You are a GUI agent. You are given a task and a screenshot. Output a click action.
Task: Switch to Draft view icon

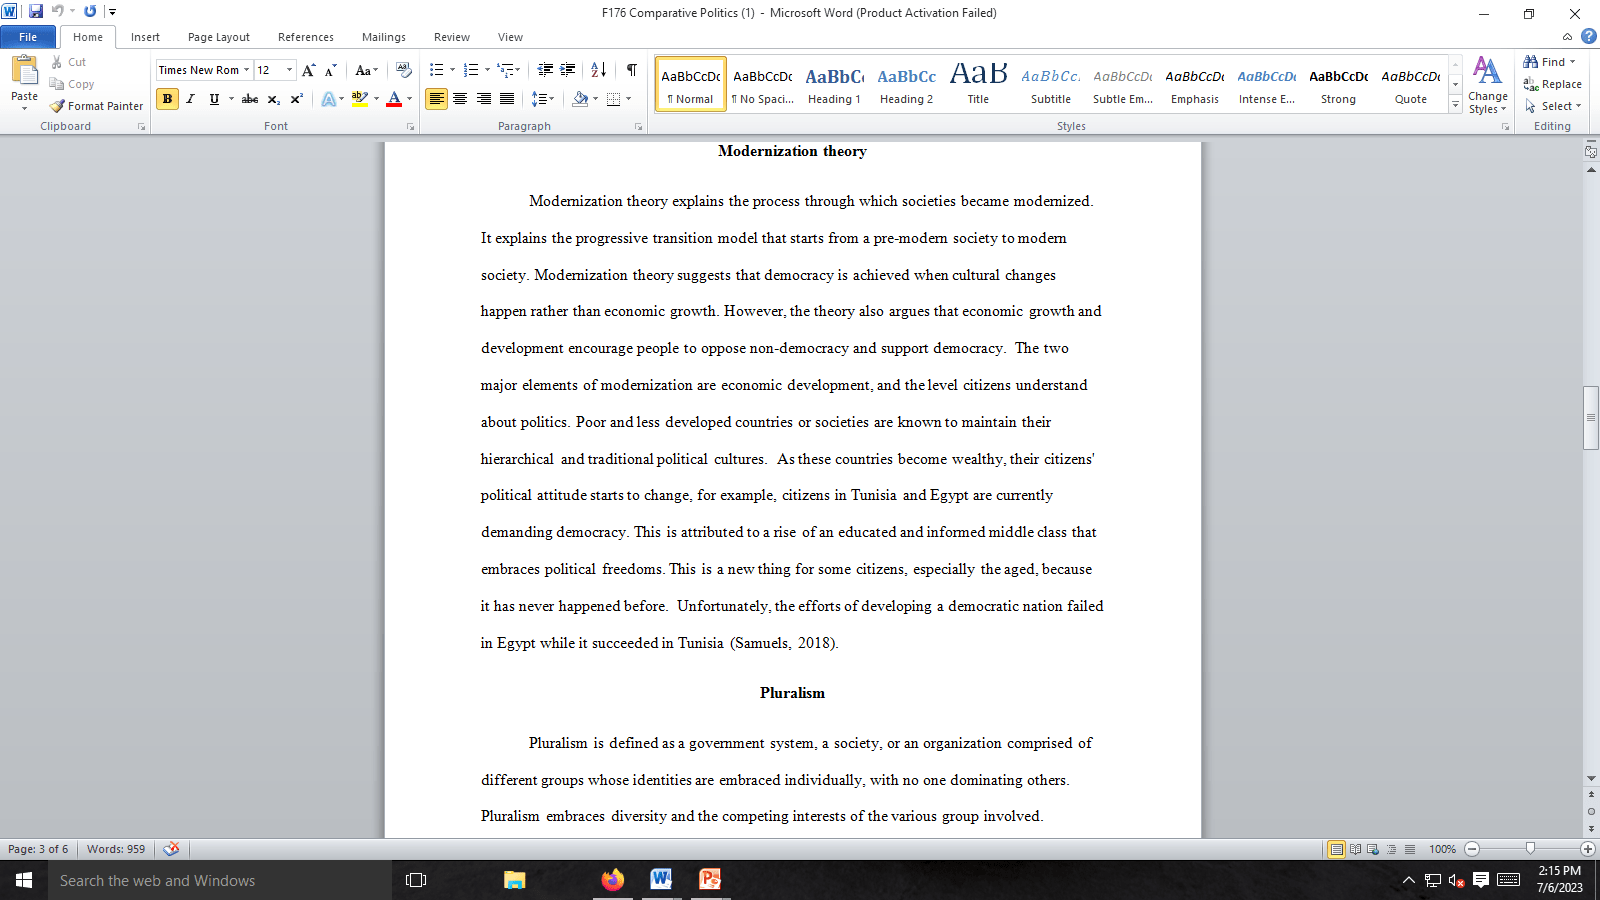1410,849
